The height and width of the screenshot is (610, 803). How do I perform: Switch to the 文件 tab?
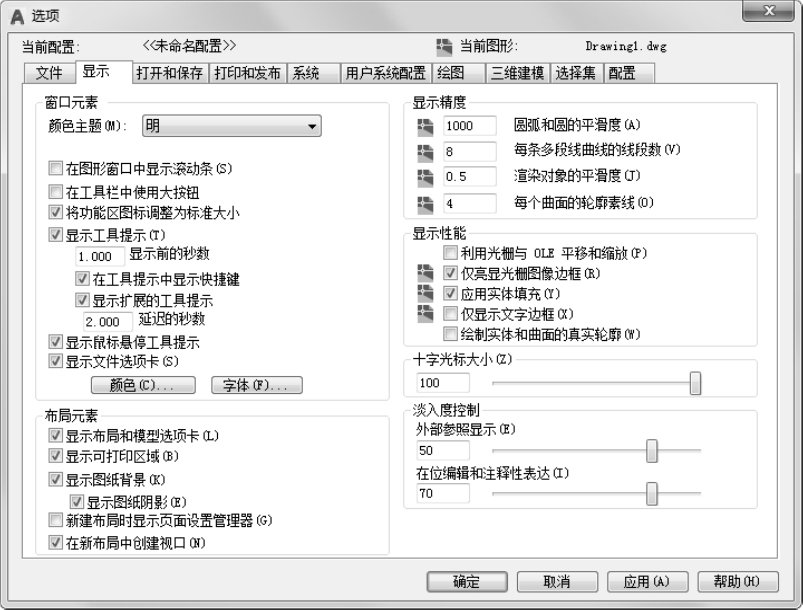[49, 73]
